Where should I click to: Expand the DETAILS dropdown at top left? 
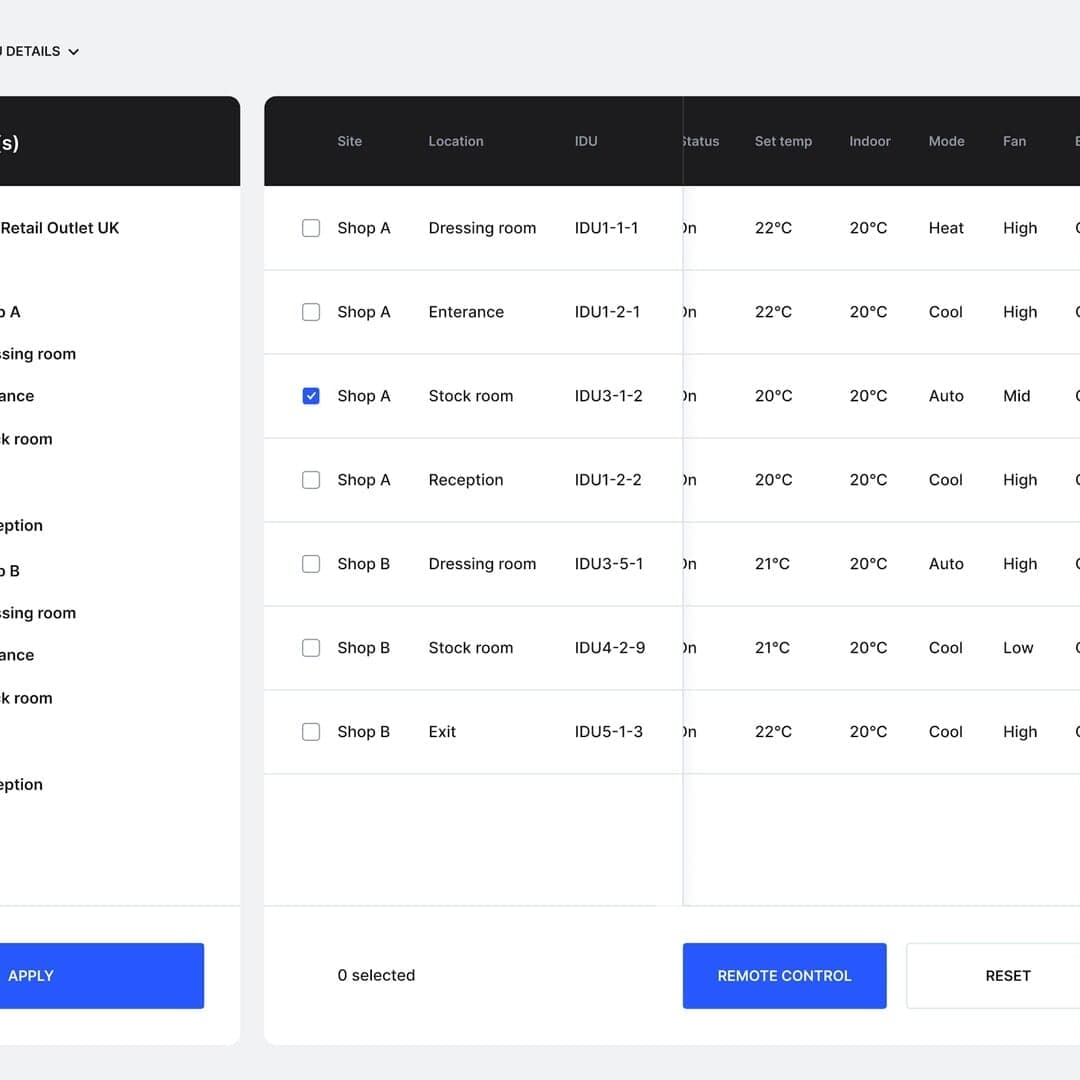40,51
